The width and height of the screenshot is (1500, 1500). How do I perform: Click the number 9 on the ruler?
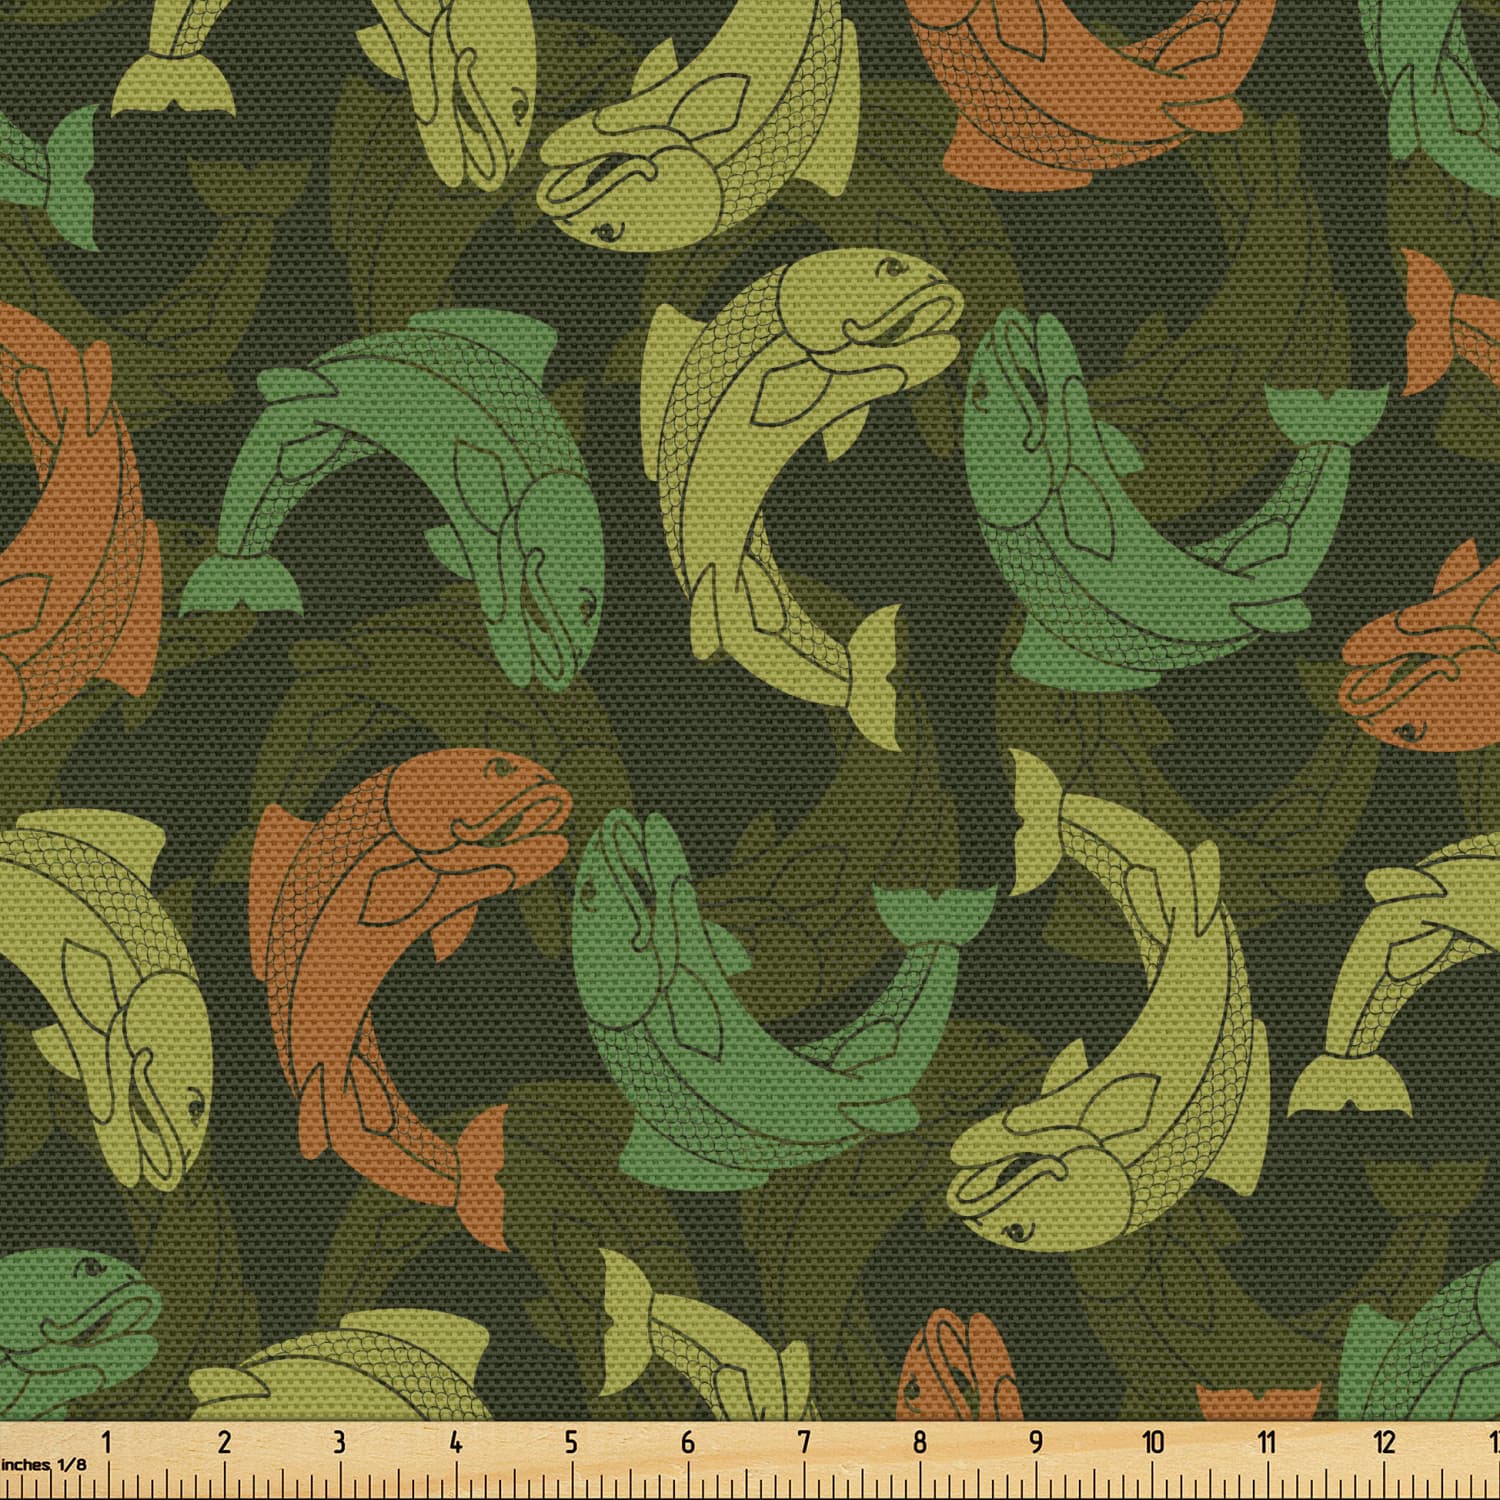click(1036, 1441)
